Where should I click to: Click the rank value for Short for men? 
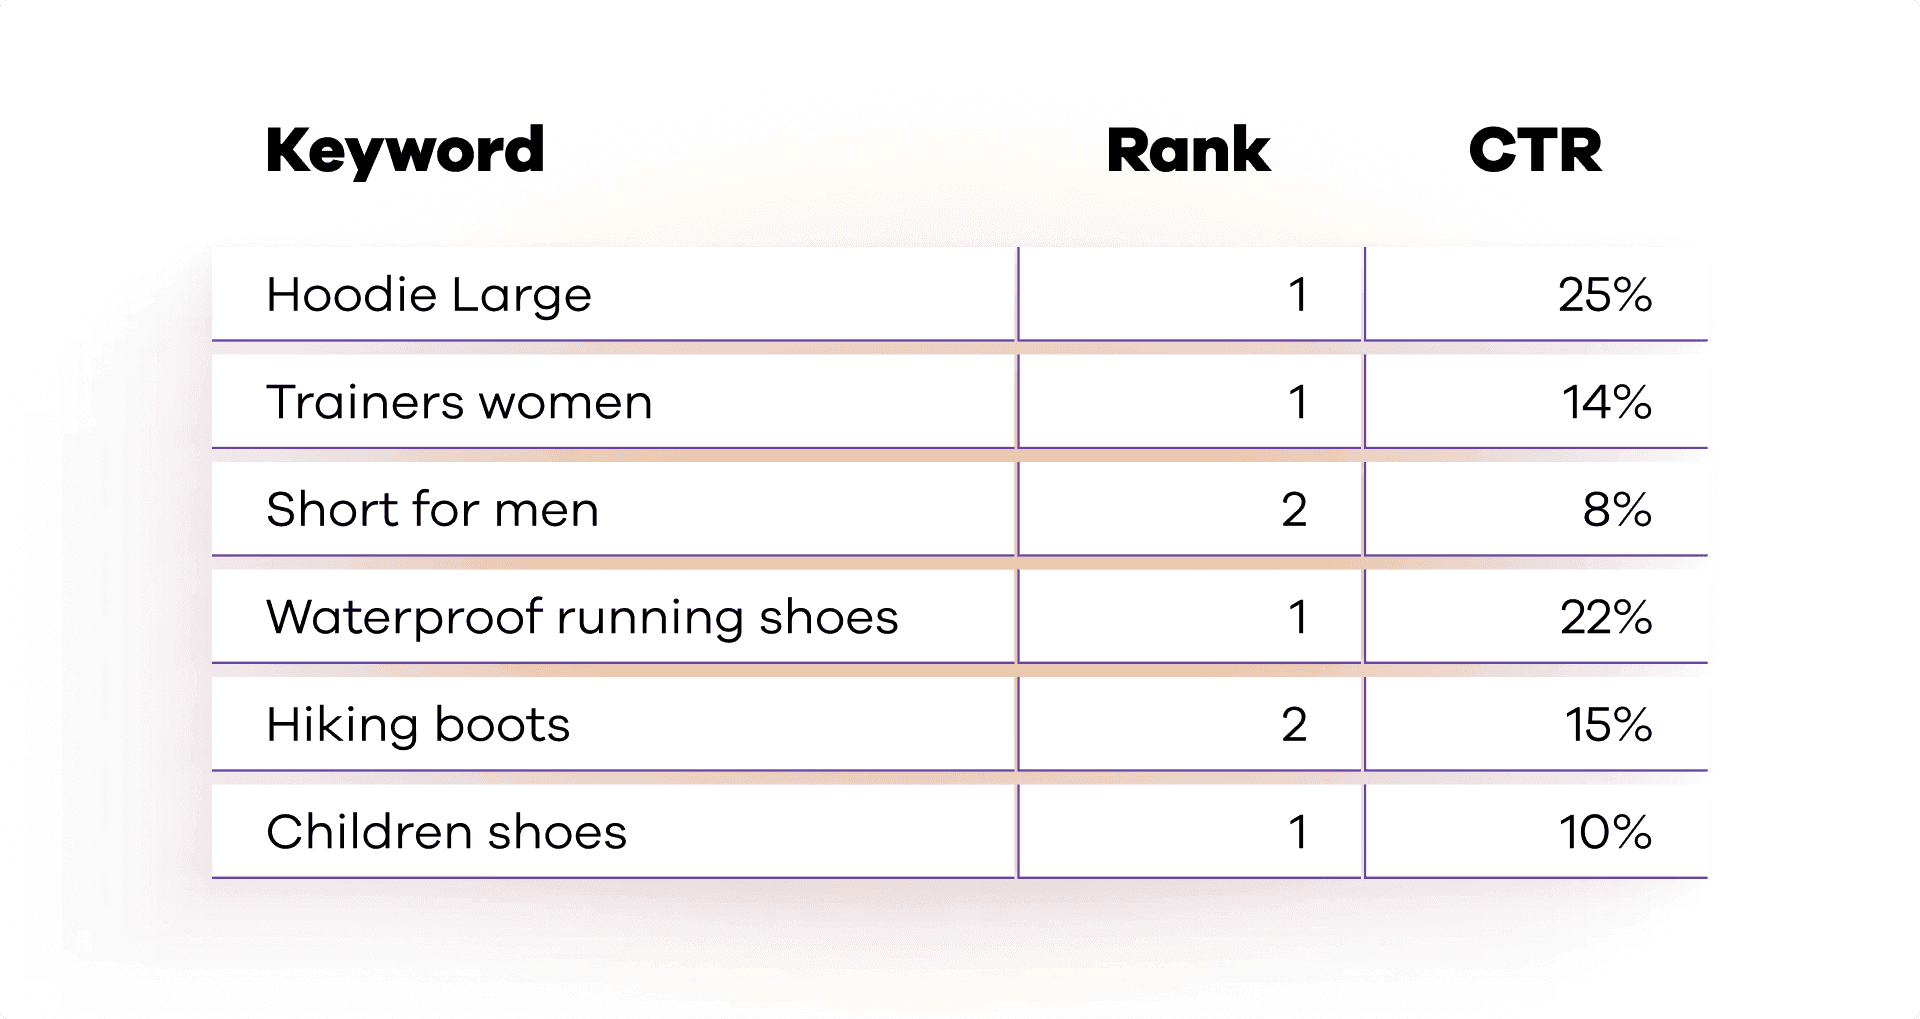point(1190,509)
